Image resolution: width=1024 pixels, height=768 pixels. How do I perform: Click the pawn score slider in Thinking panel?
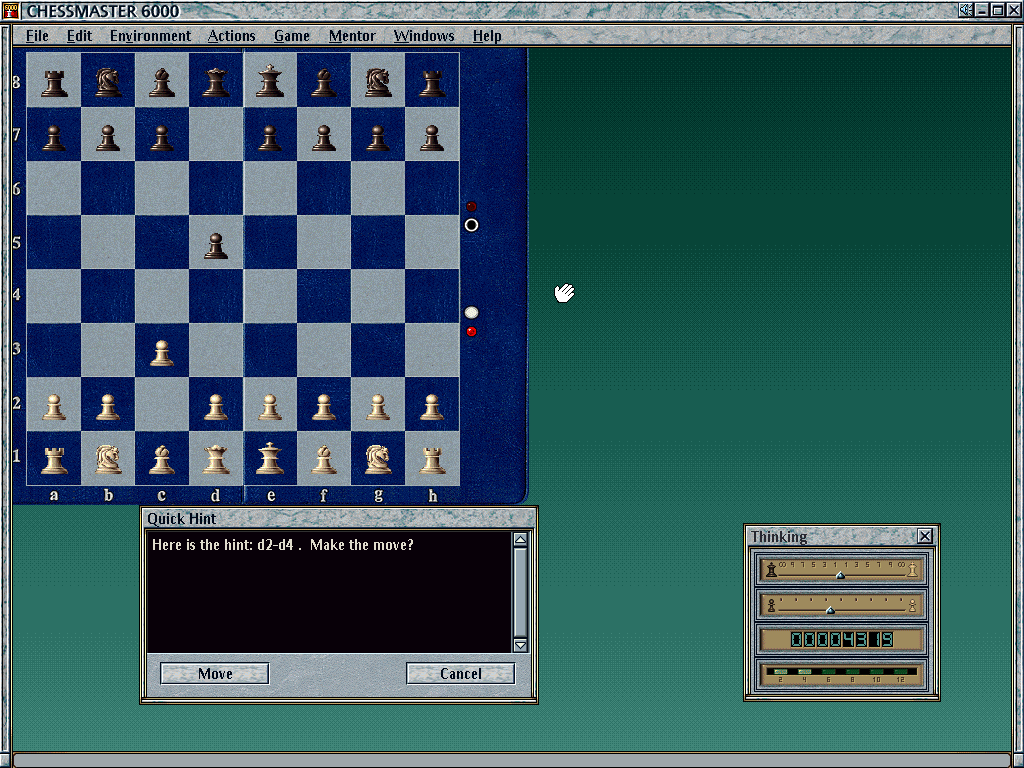841,605
